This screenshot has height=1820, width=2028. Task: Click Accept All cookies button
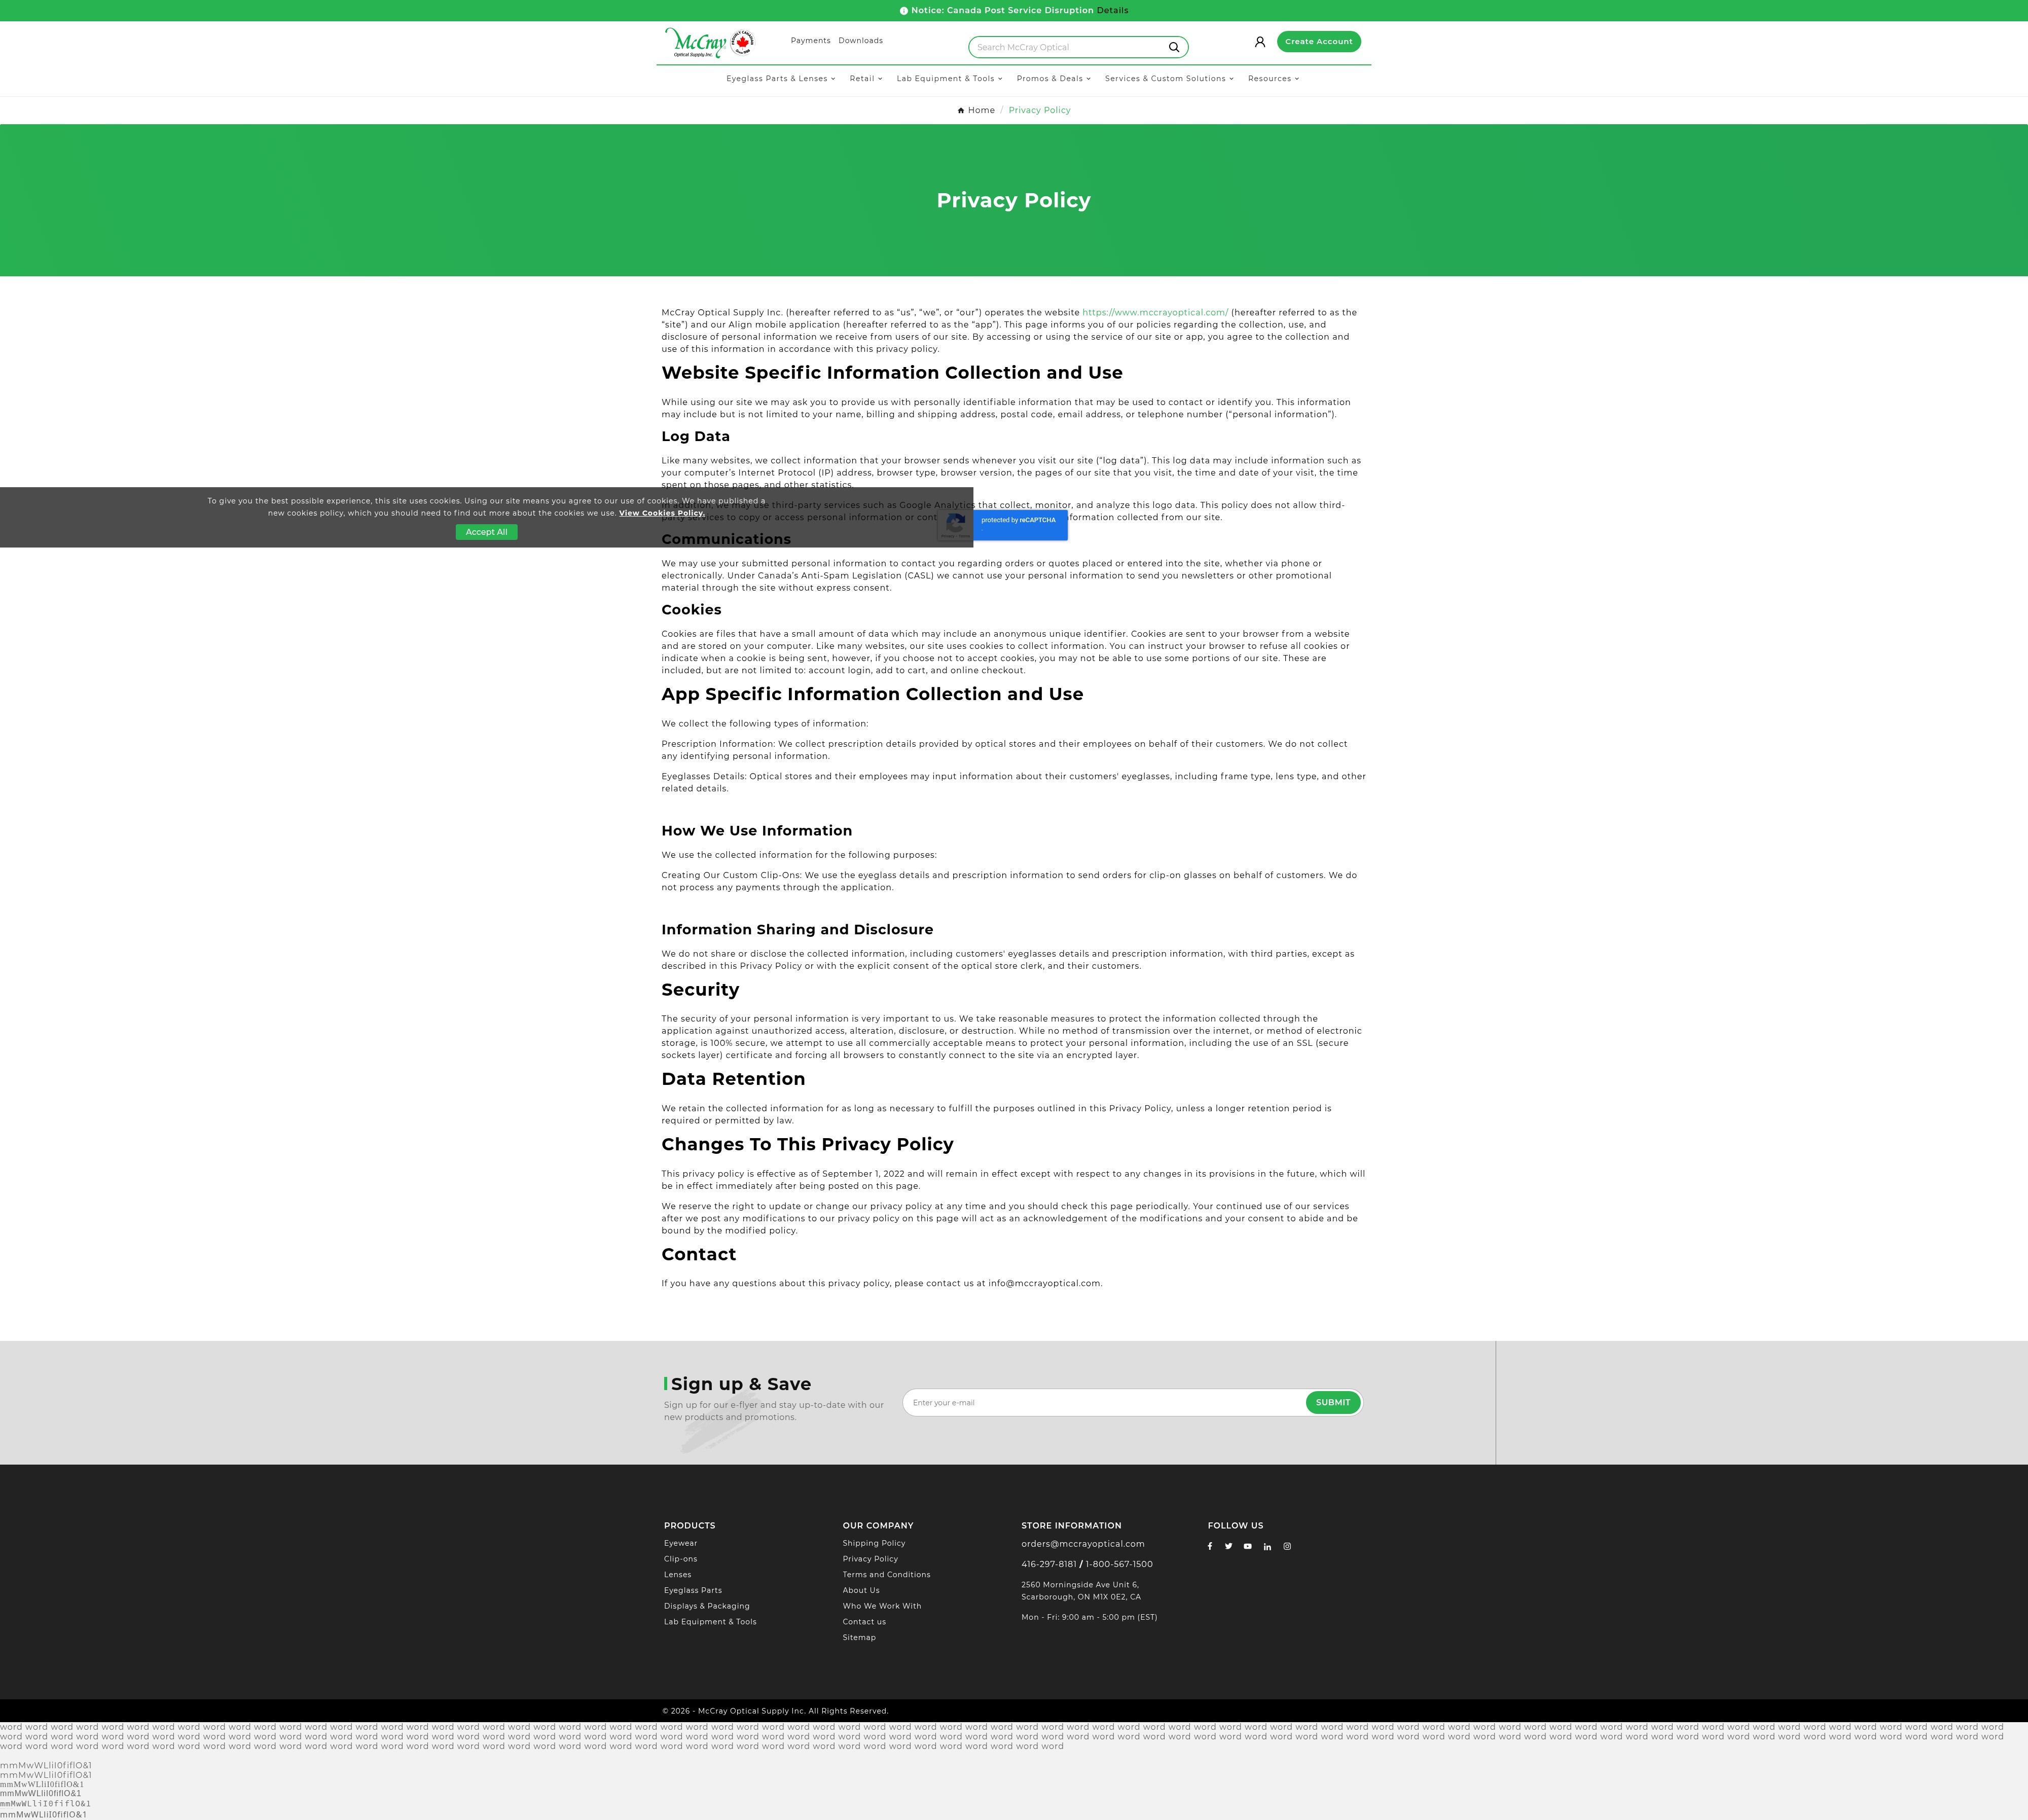click(487, 532)
